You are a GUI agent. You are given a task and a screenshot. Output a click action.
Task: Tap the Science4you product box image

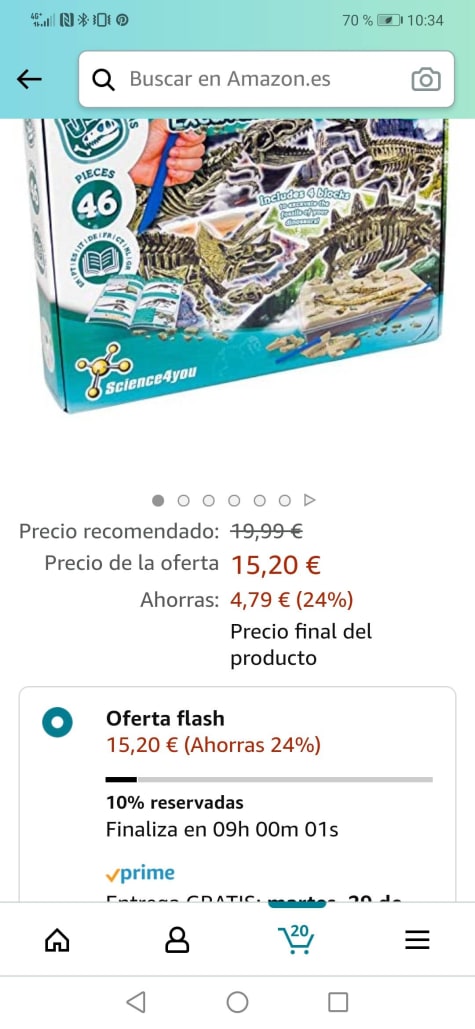coord(236,262)
